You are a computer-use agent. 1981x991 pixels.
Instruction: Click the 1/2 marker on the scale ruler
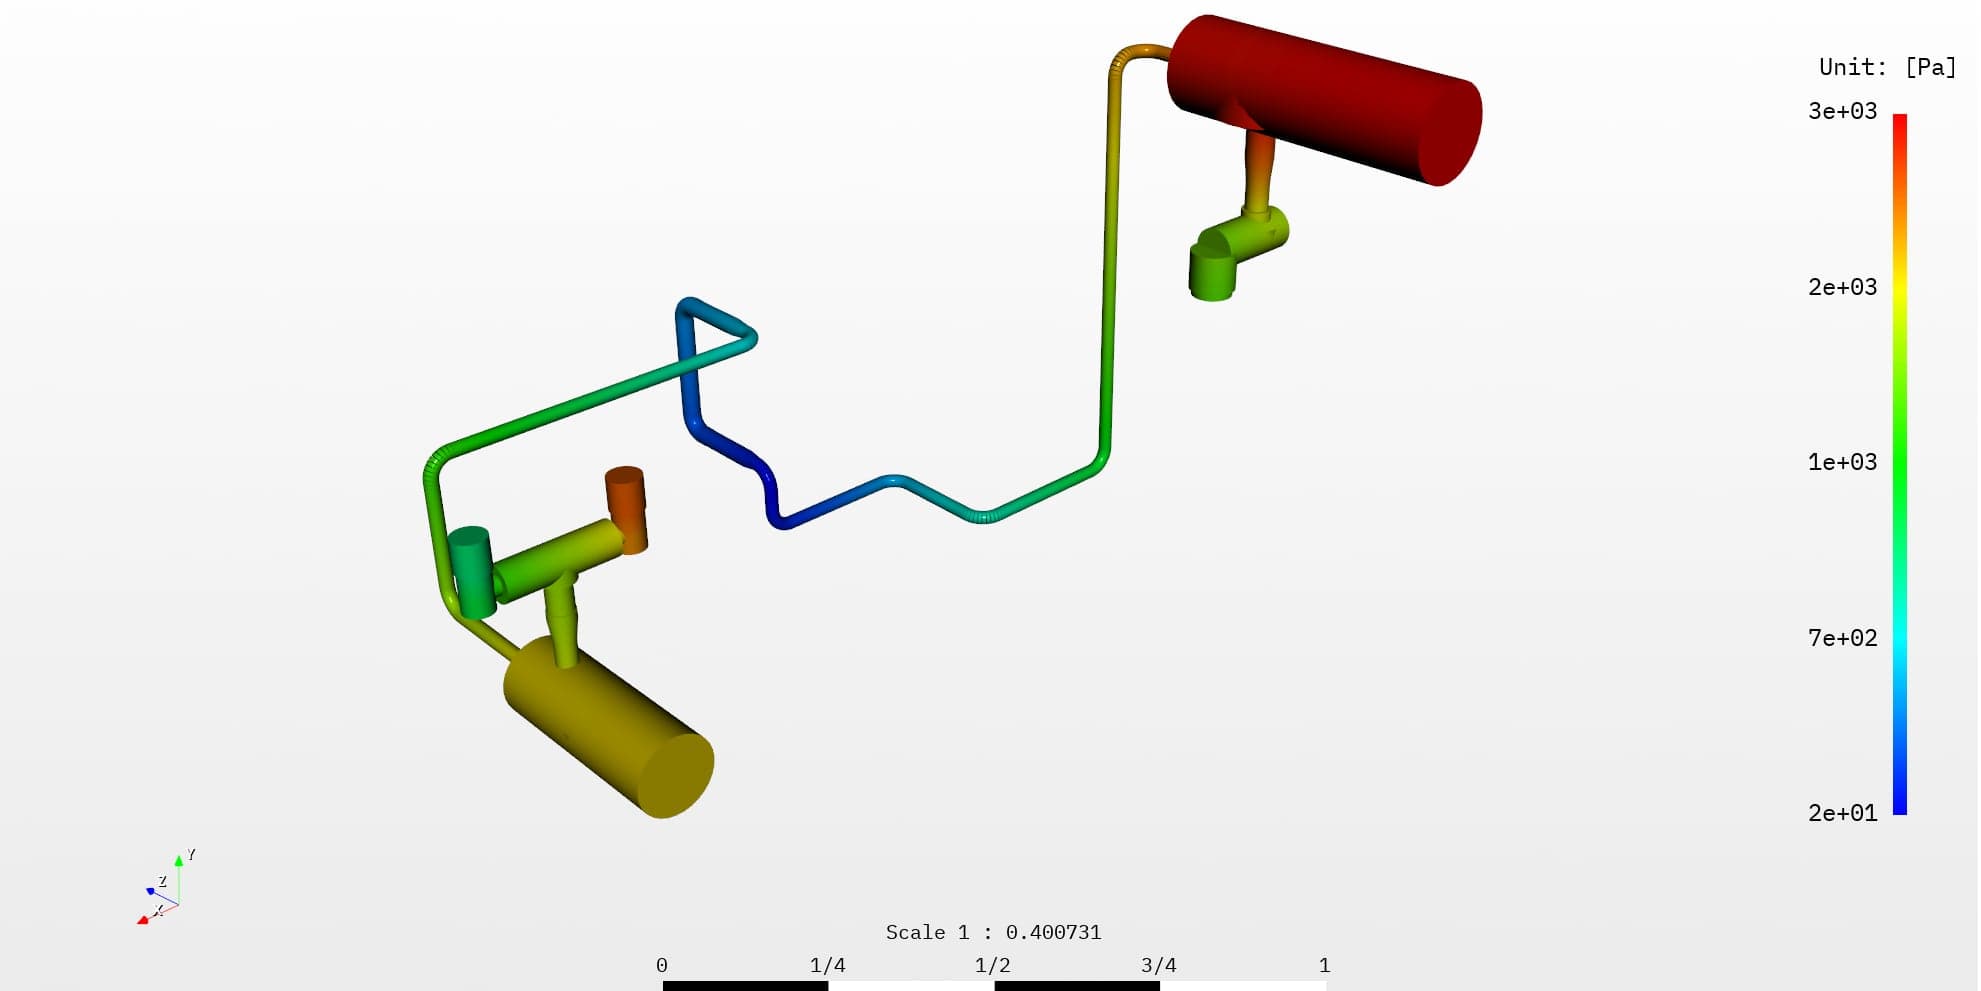click(x=993, y=965)
